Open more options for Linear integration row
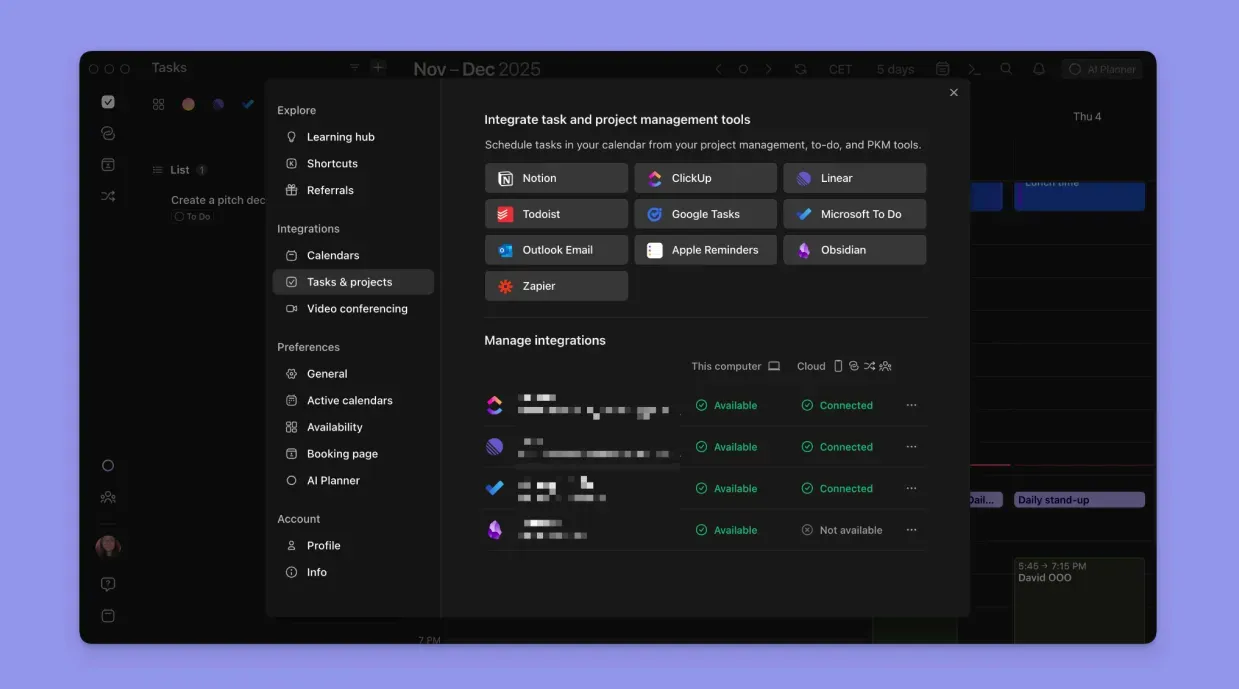The image size is (1239, 689). (911, 447)
